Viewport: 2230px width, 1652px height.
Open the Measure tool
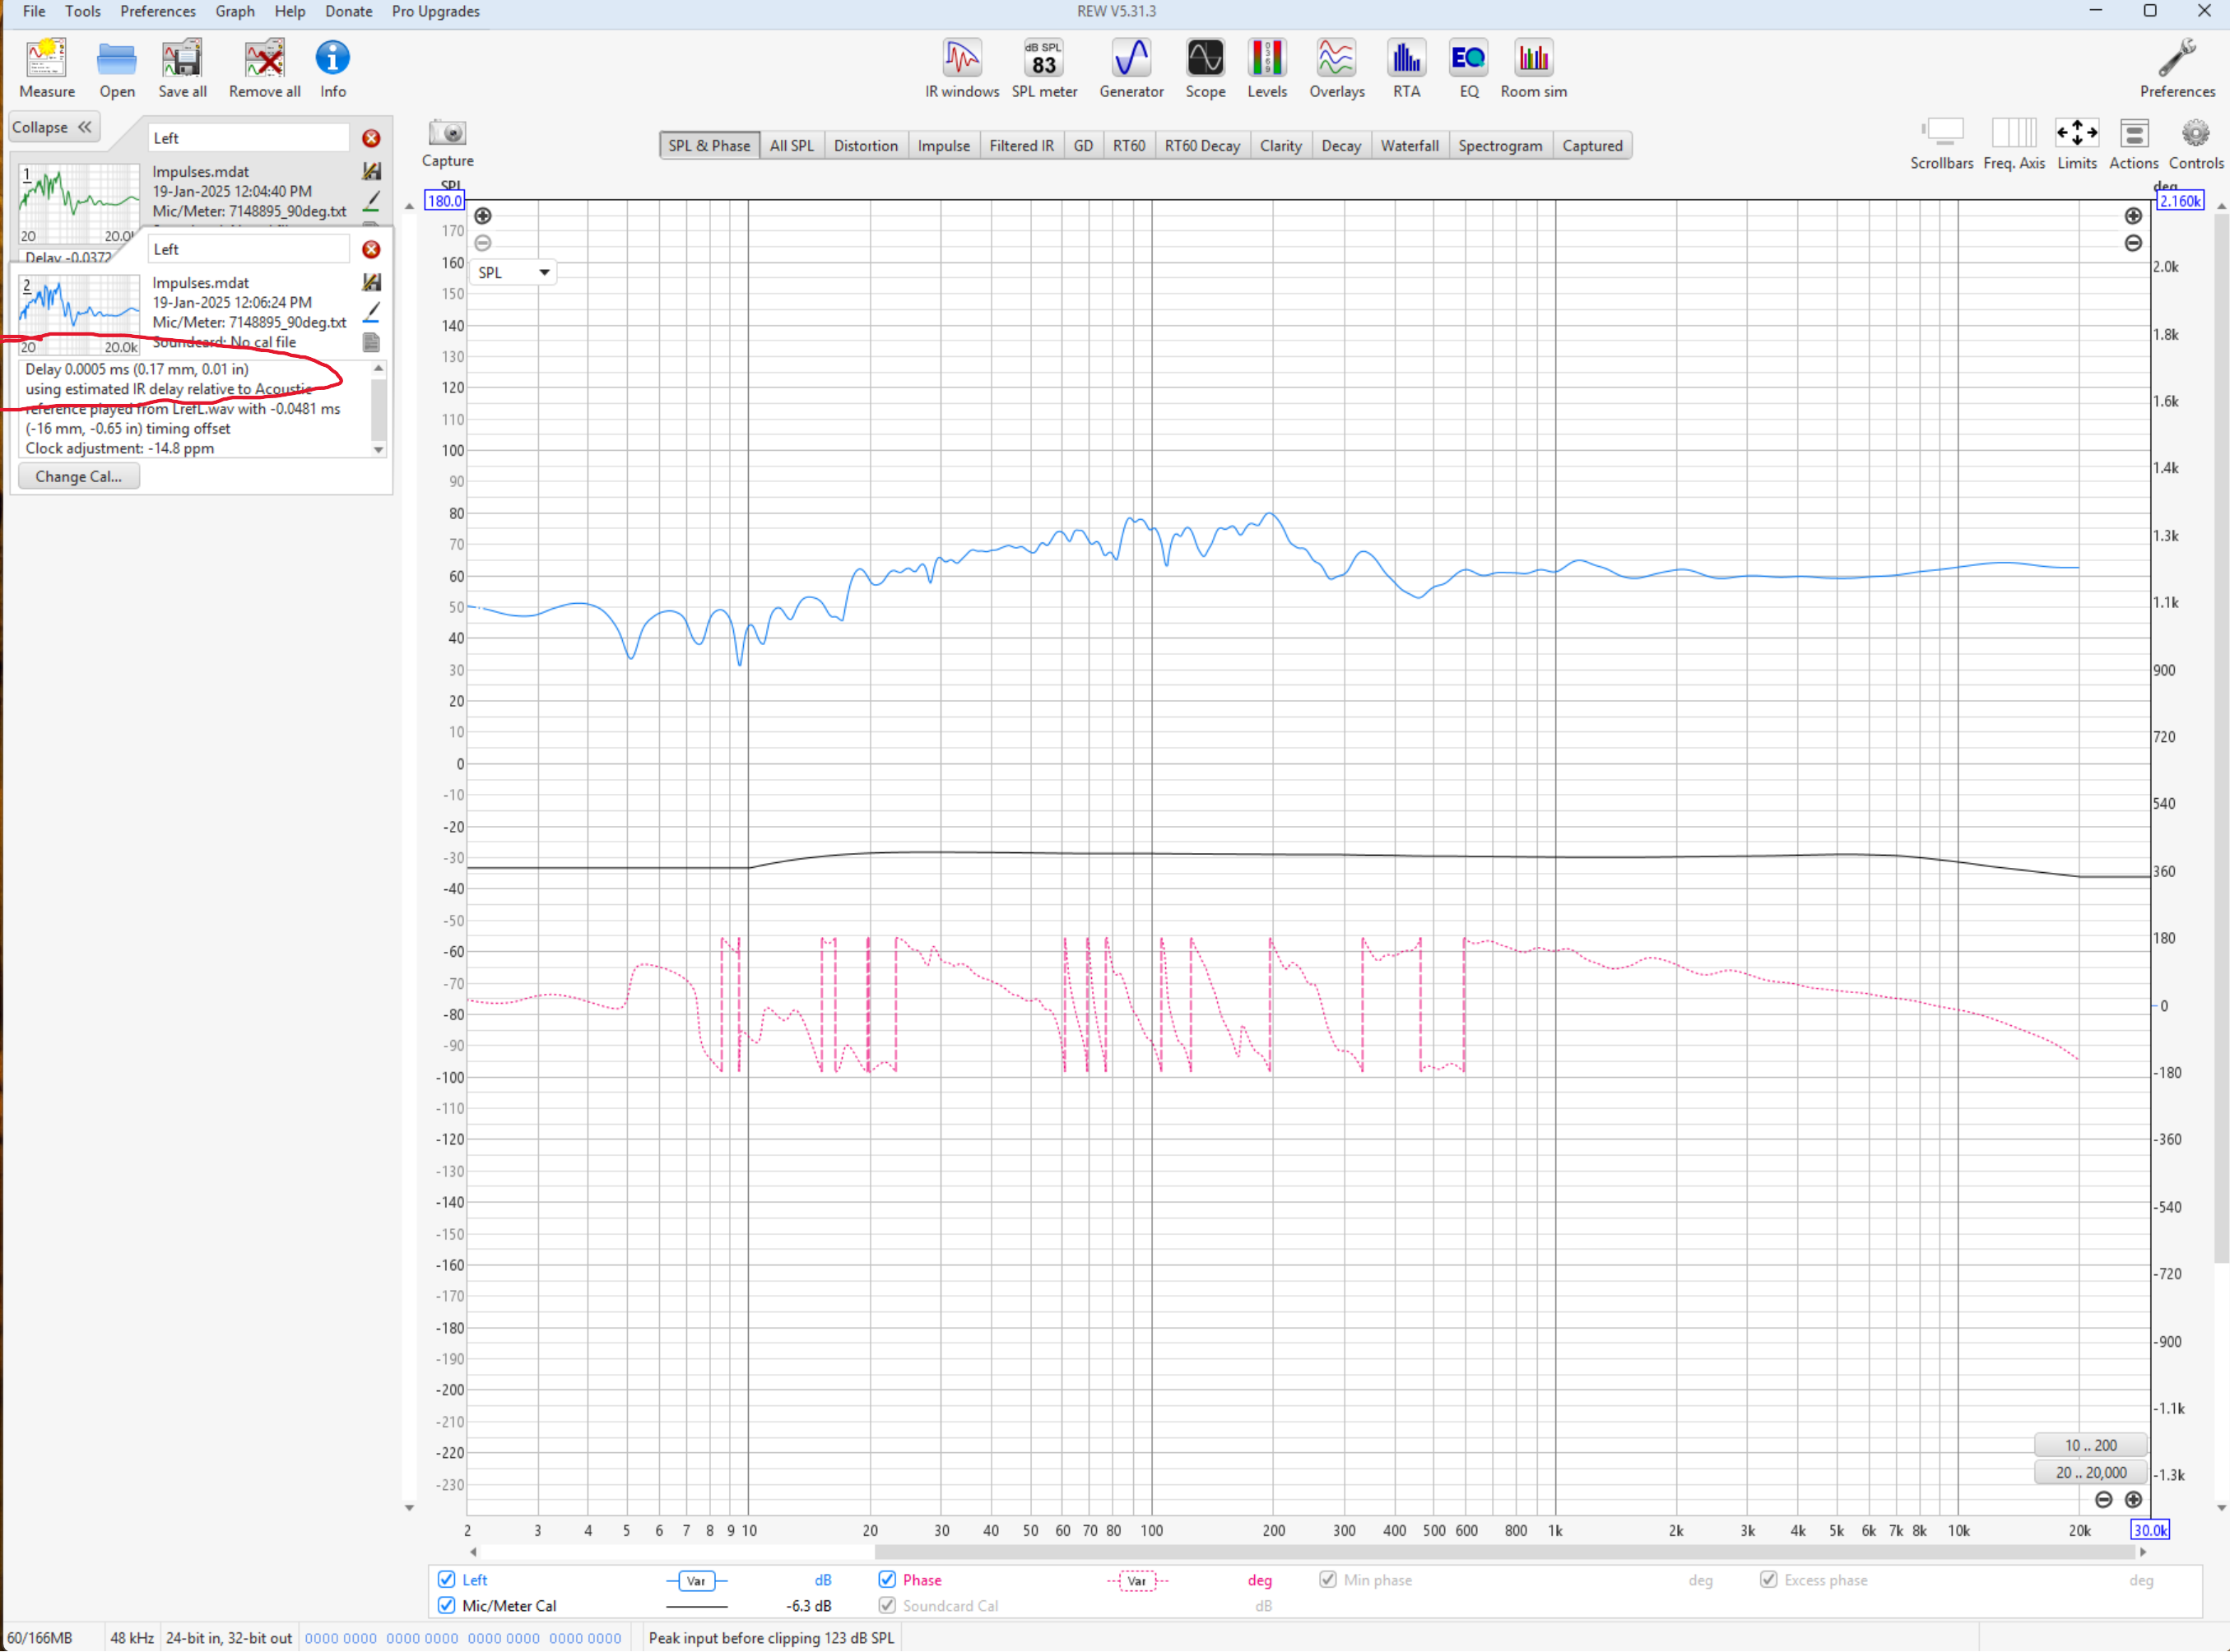(x=46, y=68)
